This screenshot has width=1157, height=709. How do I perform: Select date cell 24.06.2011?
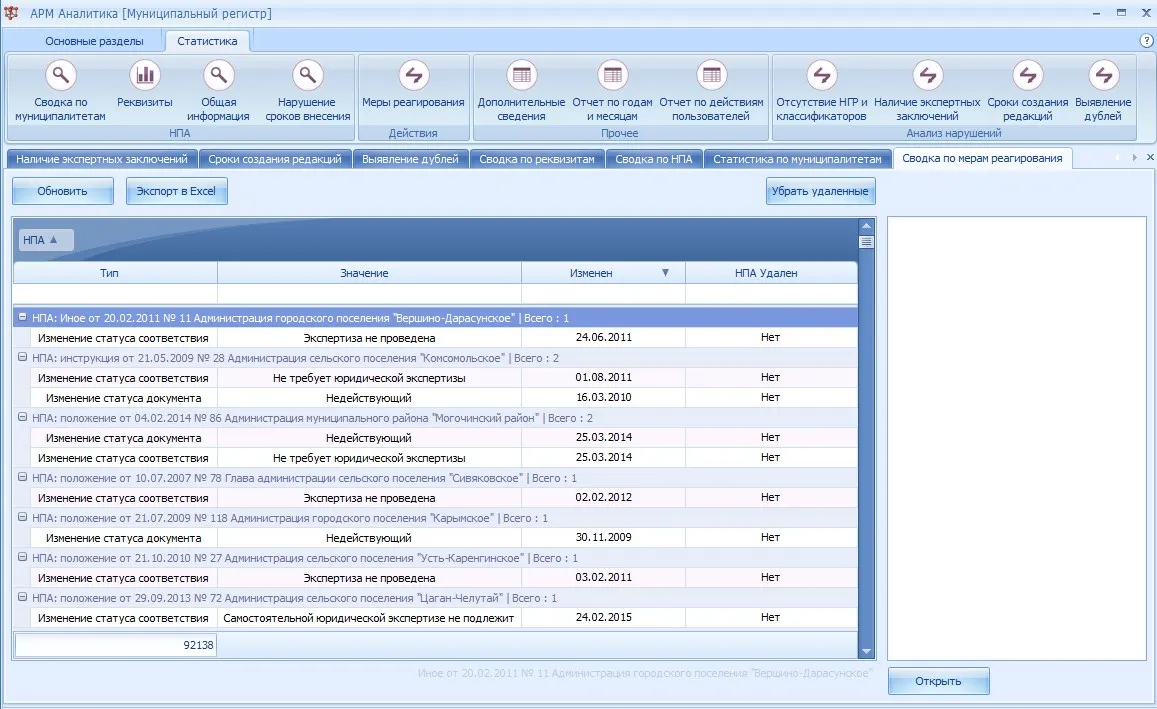(604, 337)
